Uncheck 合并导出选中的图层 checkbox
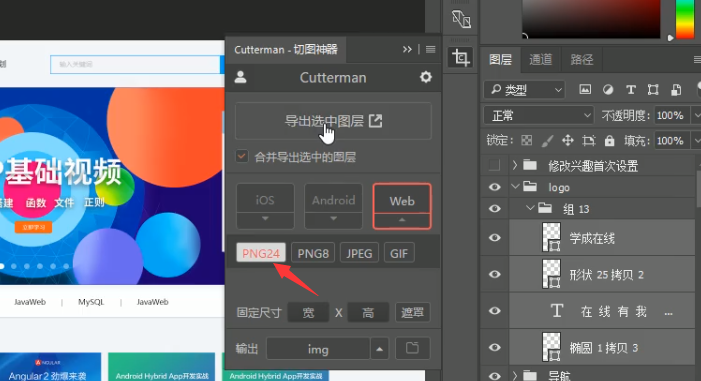Image resolution: width=701 pixels, height=381 pixels. (242, 157)
